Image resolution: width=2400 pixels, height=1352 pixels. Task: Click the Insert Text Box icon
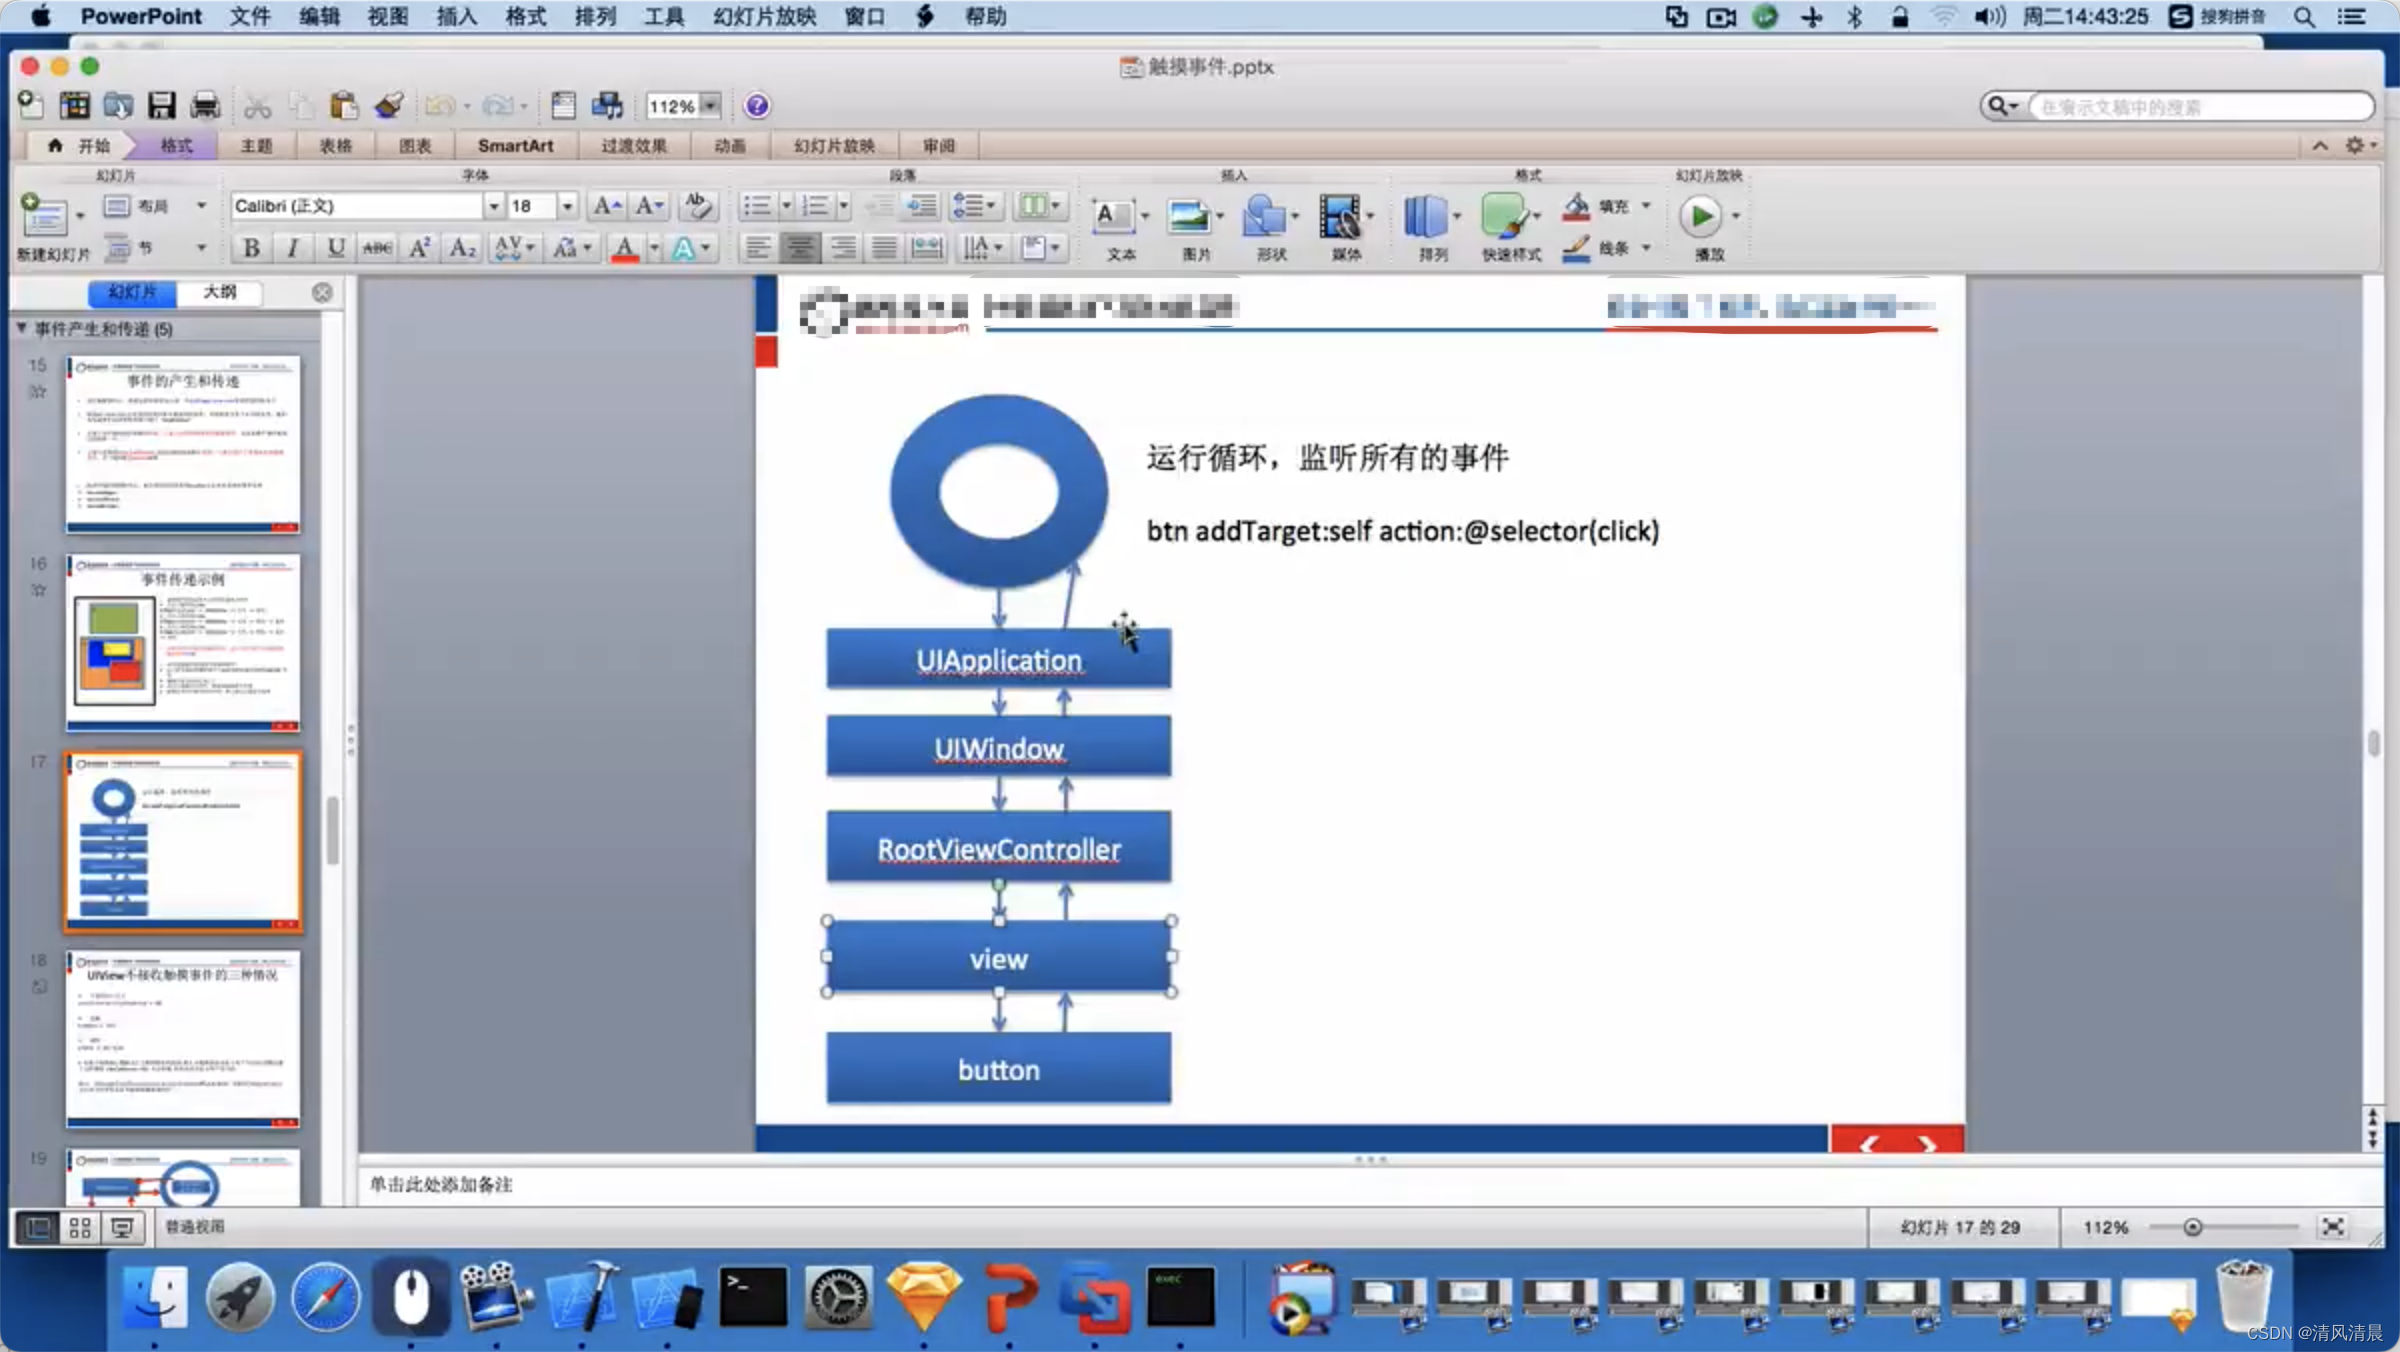pyautogui.click(x=1113, y=217)
